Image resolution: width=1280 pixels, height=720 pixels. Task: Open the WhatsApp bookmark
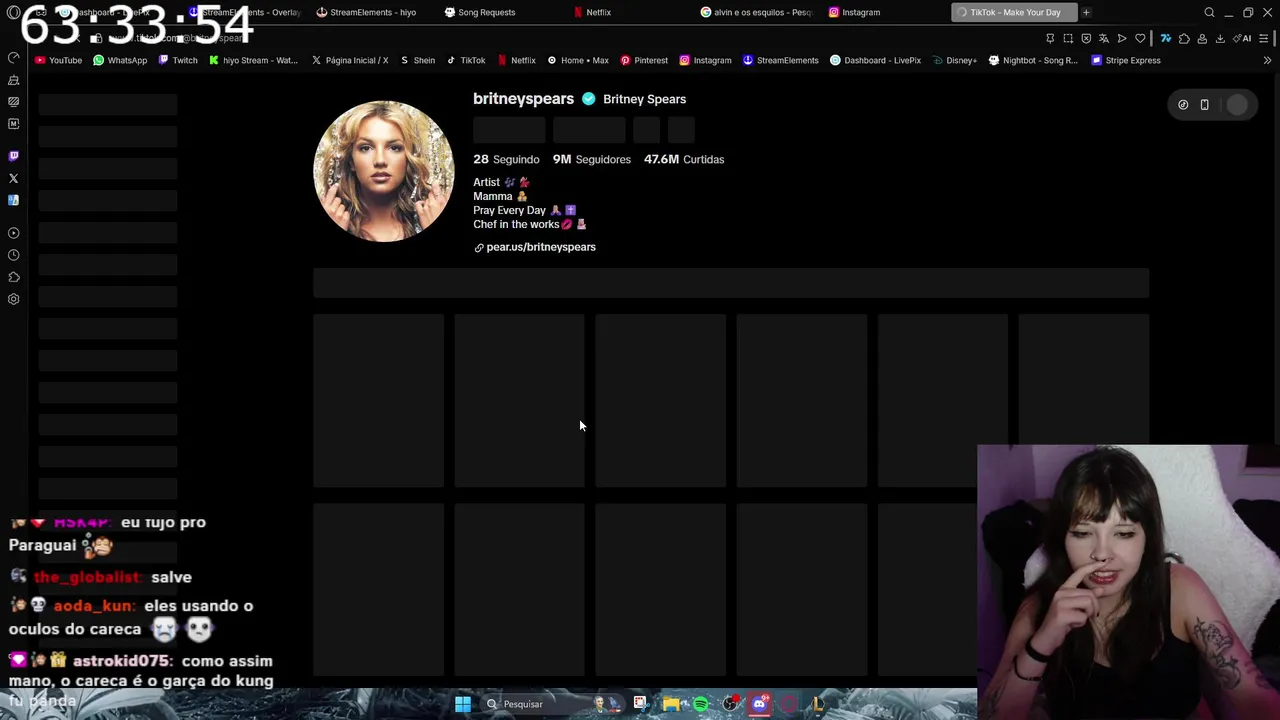coord(120,60)
